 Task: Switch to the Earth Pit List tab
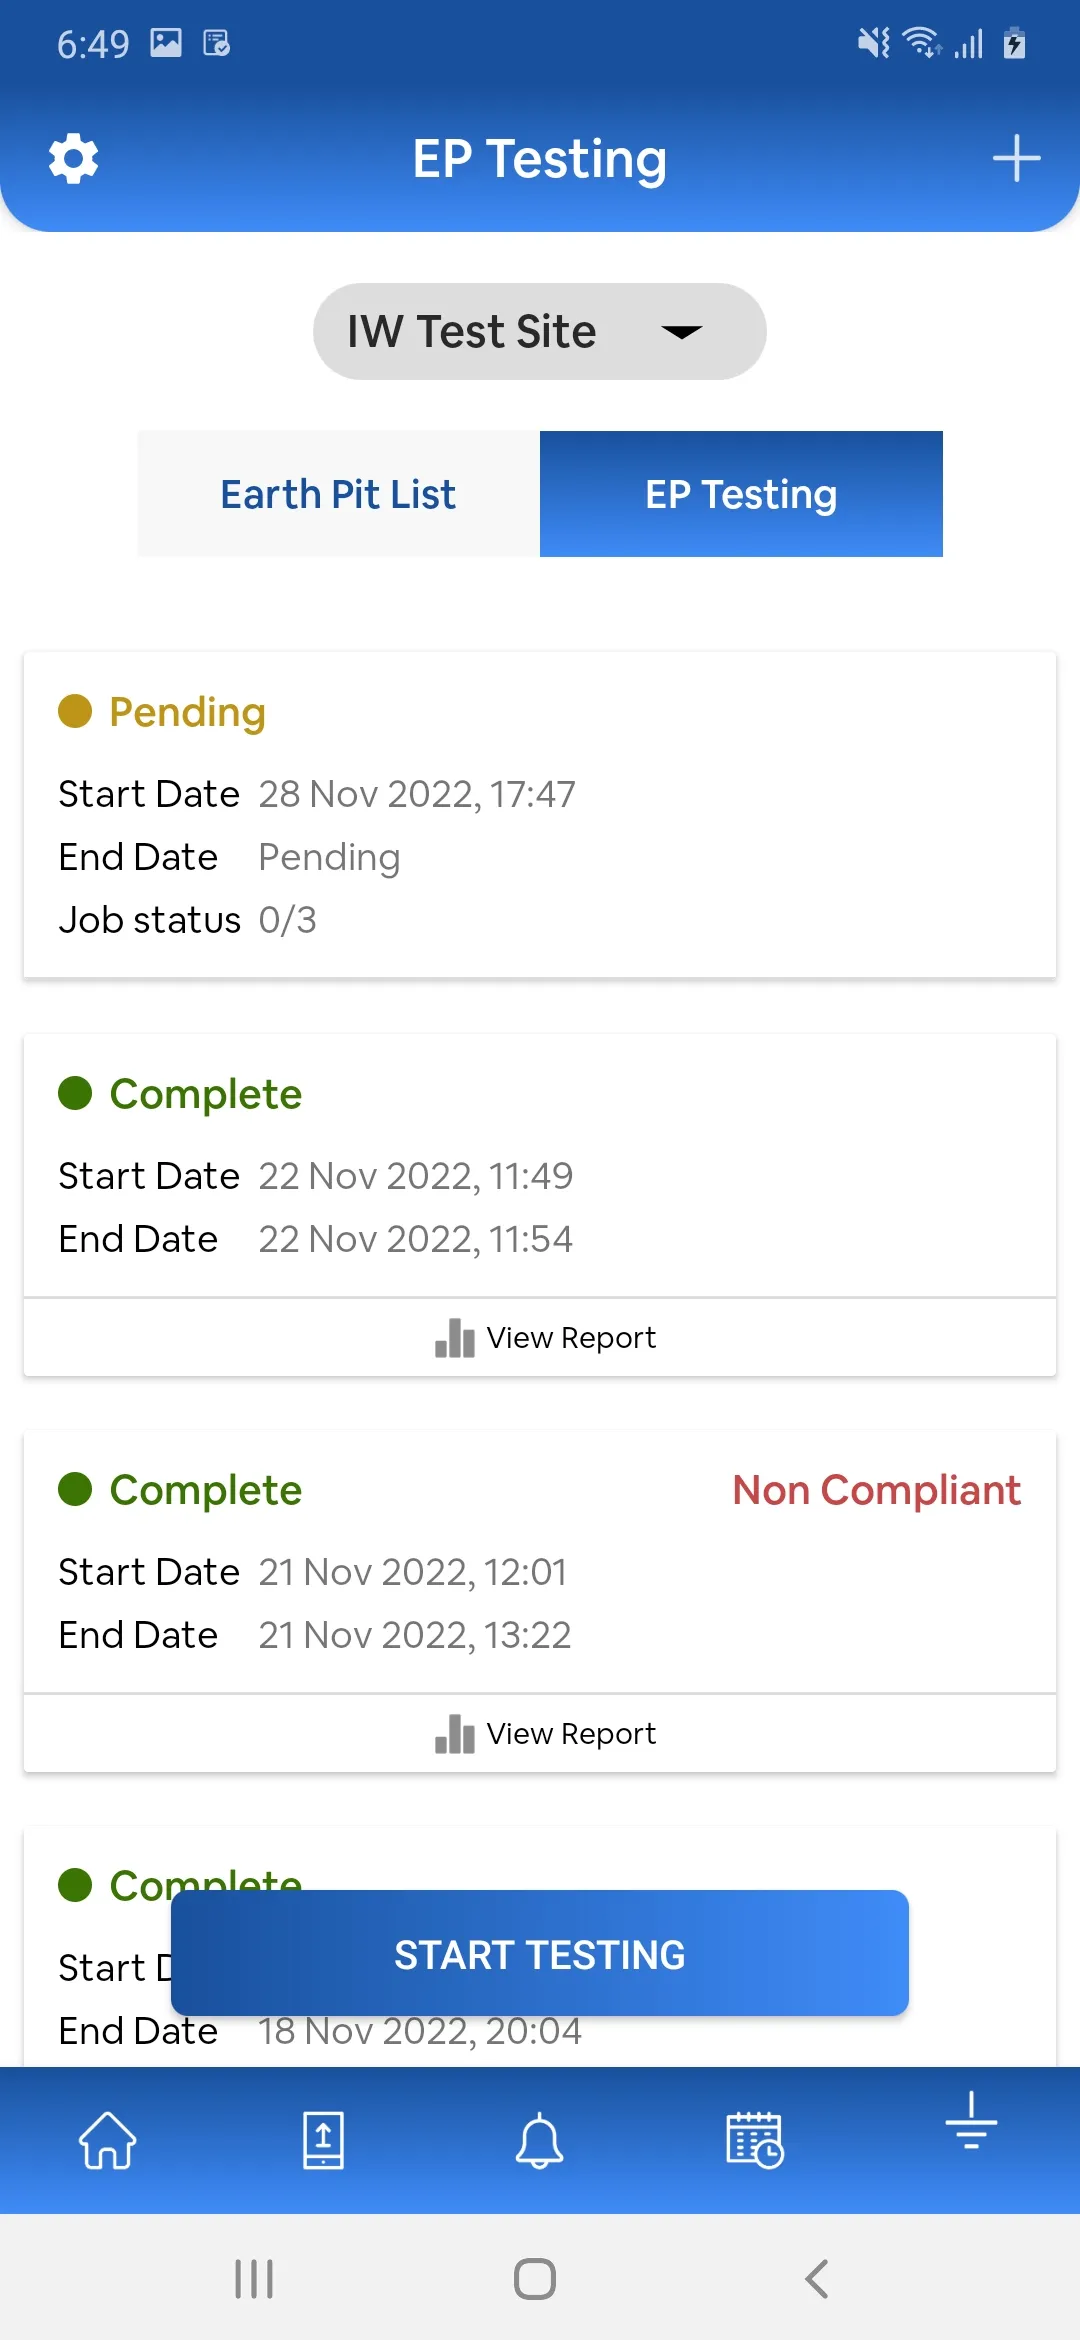click(x=337, y=493)
